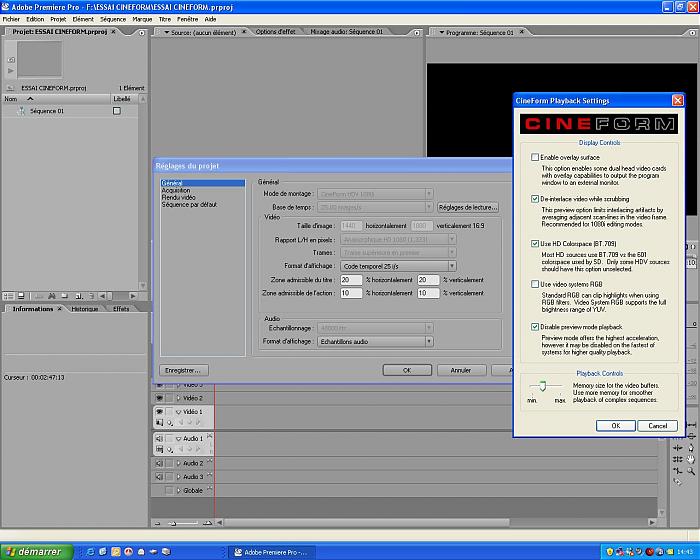
Task: Select the Pen tool in the tools panel
Action: pyautogui.click(x=691, y=448)
